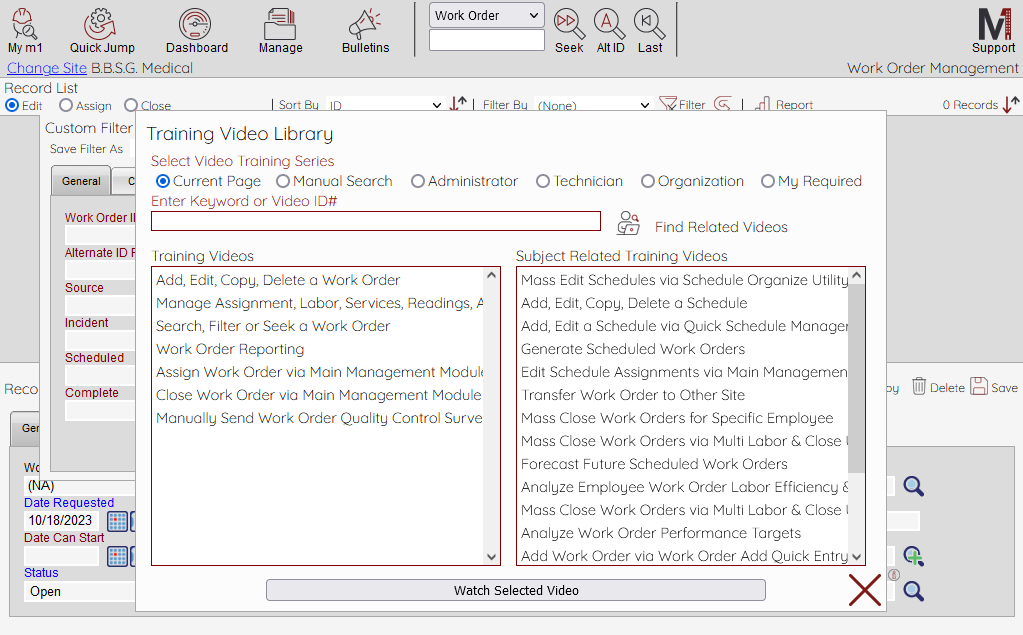1023x635 pixels.
Task: Select 'Work Order Reporting' training video
Action: (230, 349)
